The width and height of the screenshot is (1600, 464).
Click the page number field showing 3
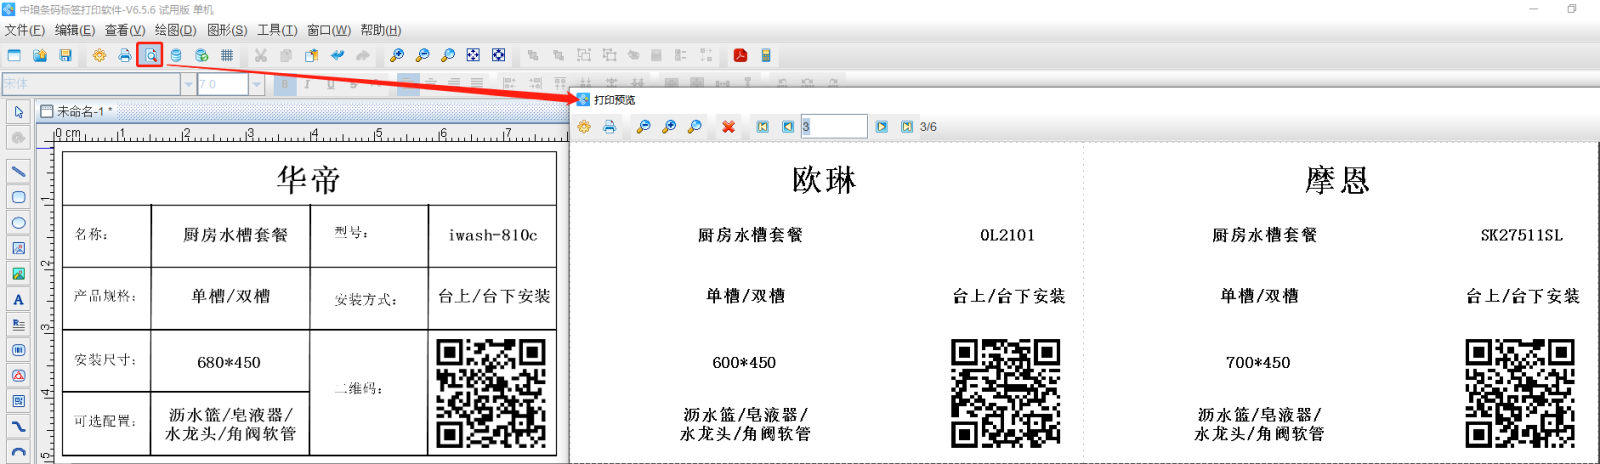pyautogui.click(x=834, y=127)
